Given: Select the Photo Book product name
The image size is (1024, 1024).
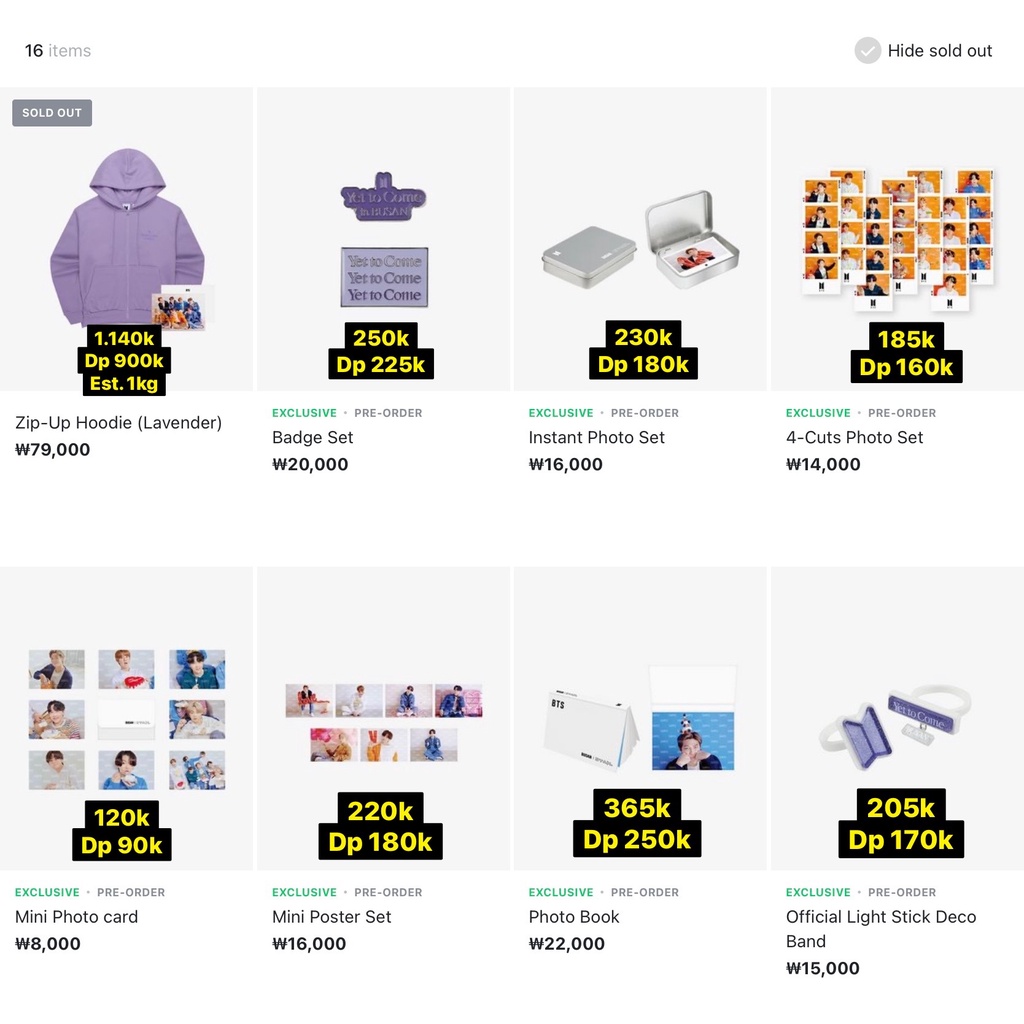Looking at the screenshot, I should click(574, 916).
